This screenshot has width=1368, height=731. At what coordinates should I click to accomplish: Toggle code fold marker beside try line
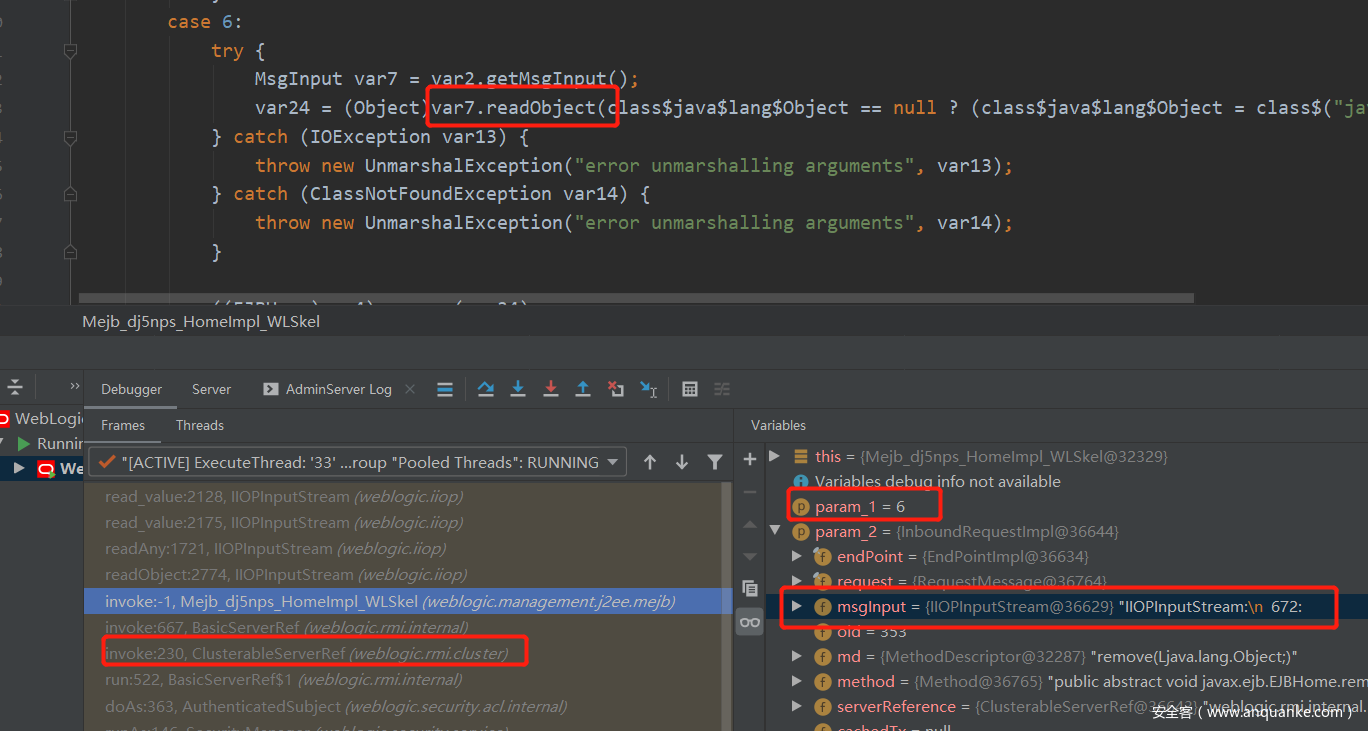tap(70, 50)
